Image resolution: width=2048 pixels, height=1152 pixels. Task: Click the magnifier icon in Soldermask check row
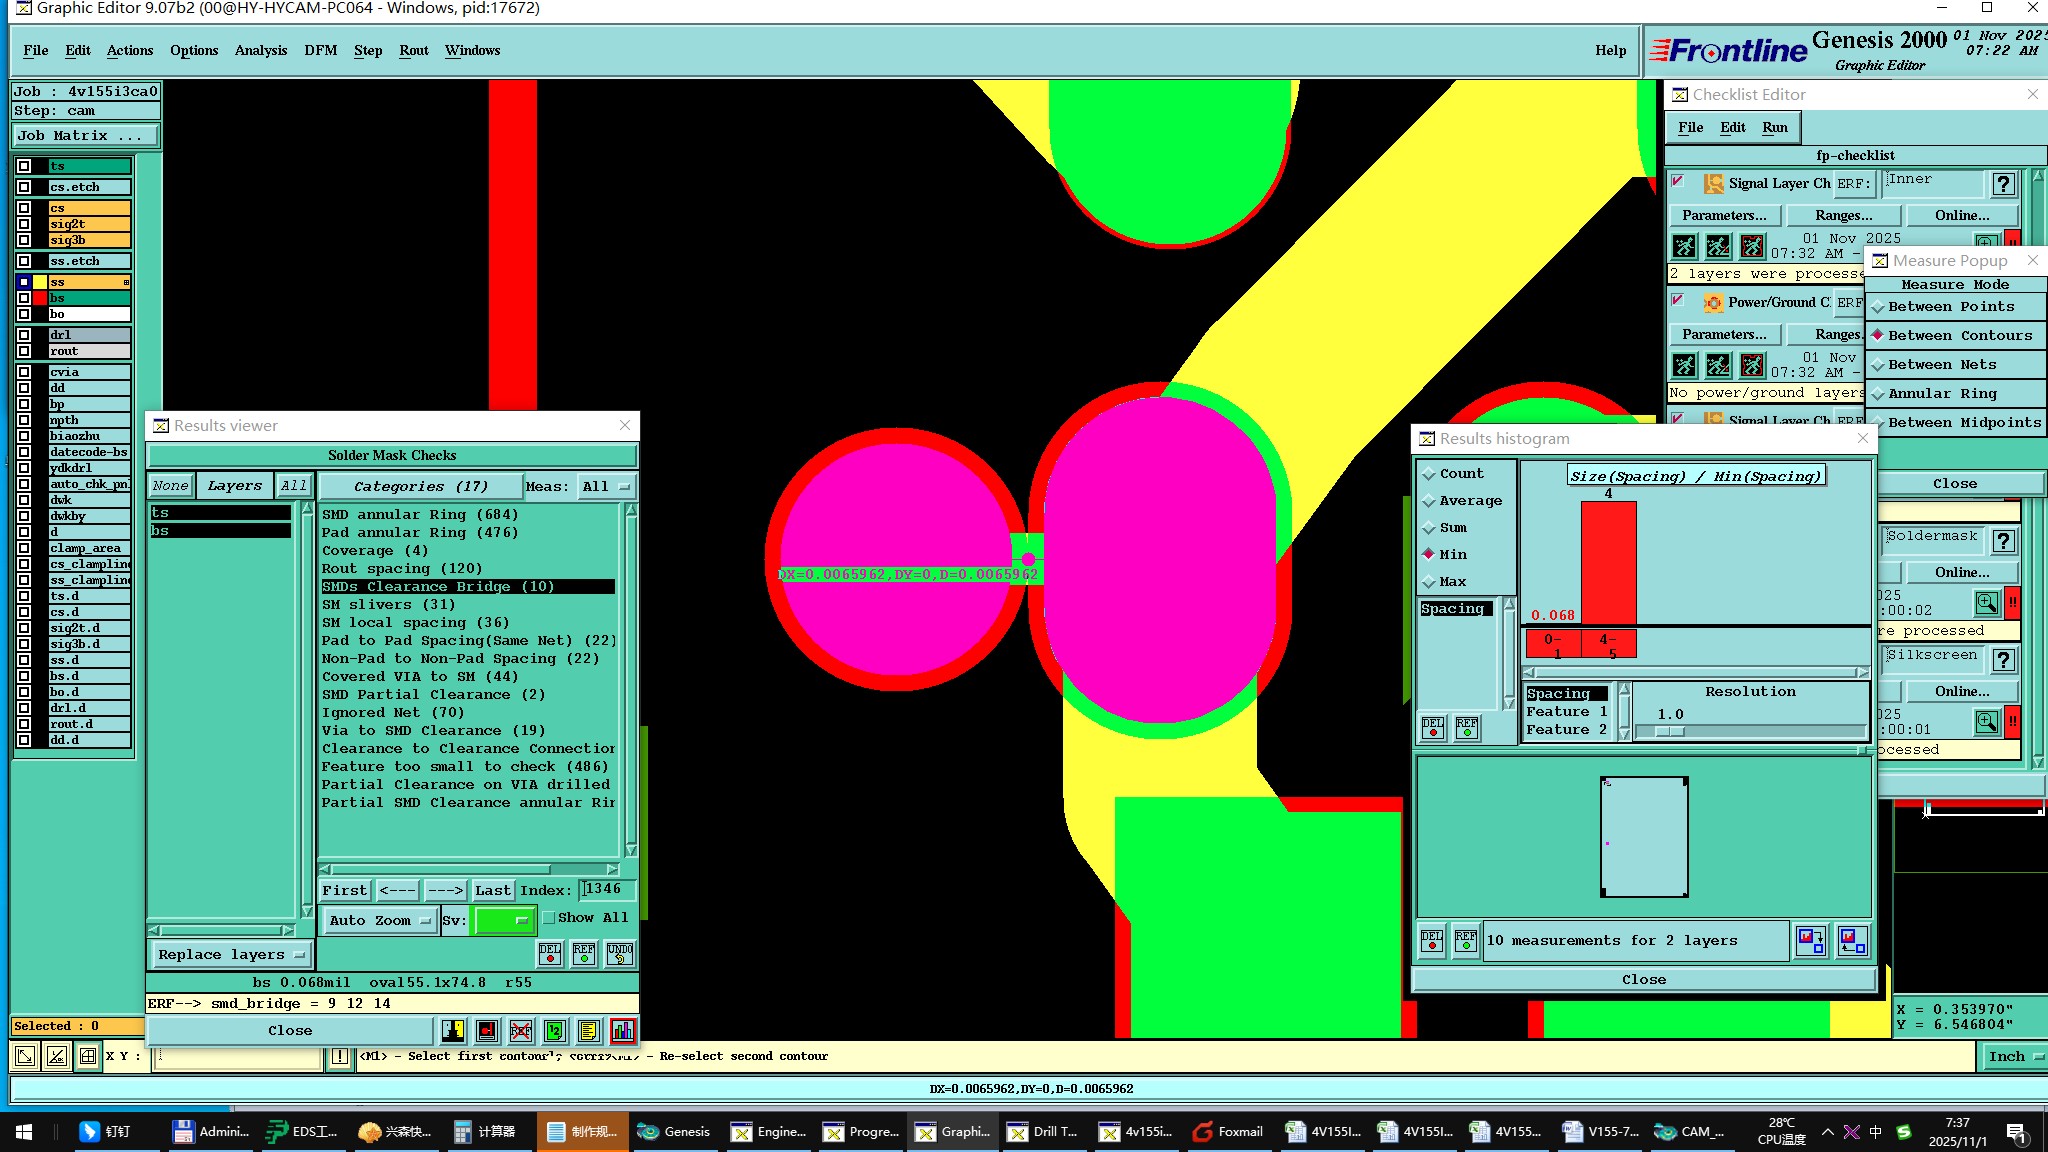click(1986, 603)
